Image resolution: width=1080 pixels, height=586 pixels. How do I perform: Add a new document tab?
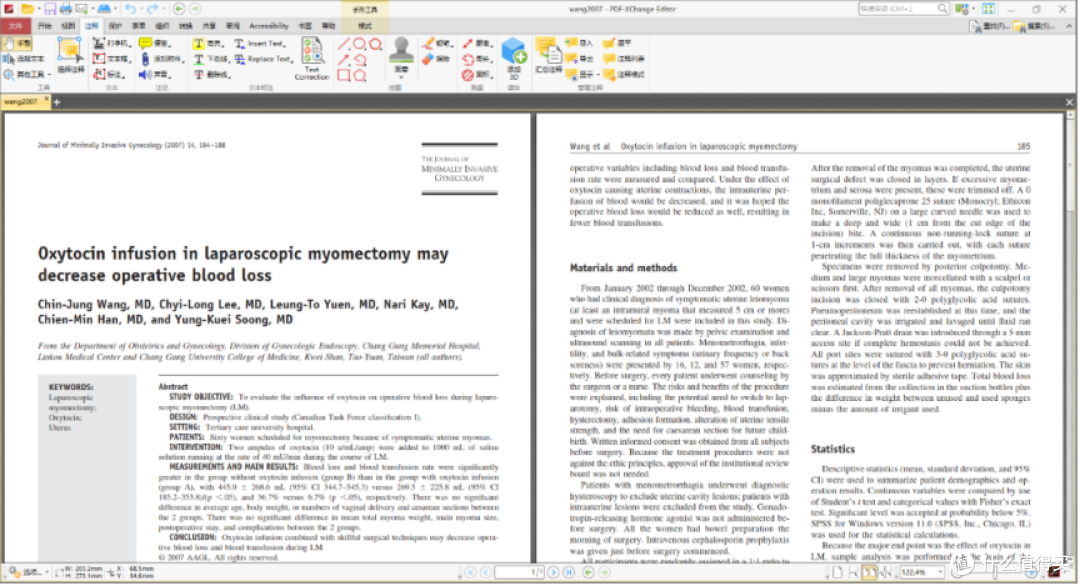coord(57,102)
